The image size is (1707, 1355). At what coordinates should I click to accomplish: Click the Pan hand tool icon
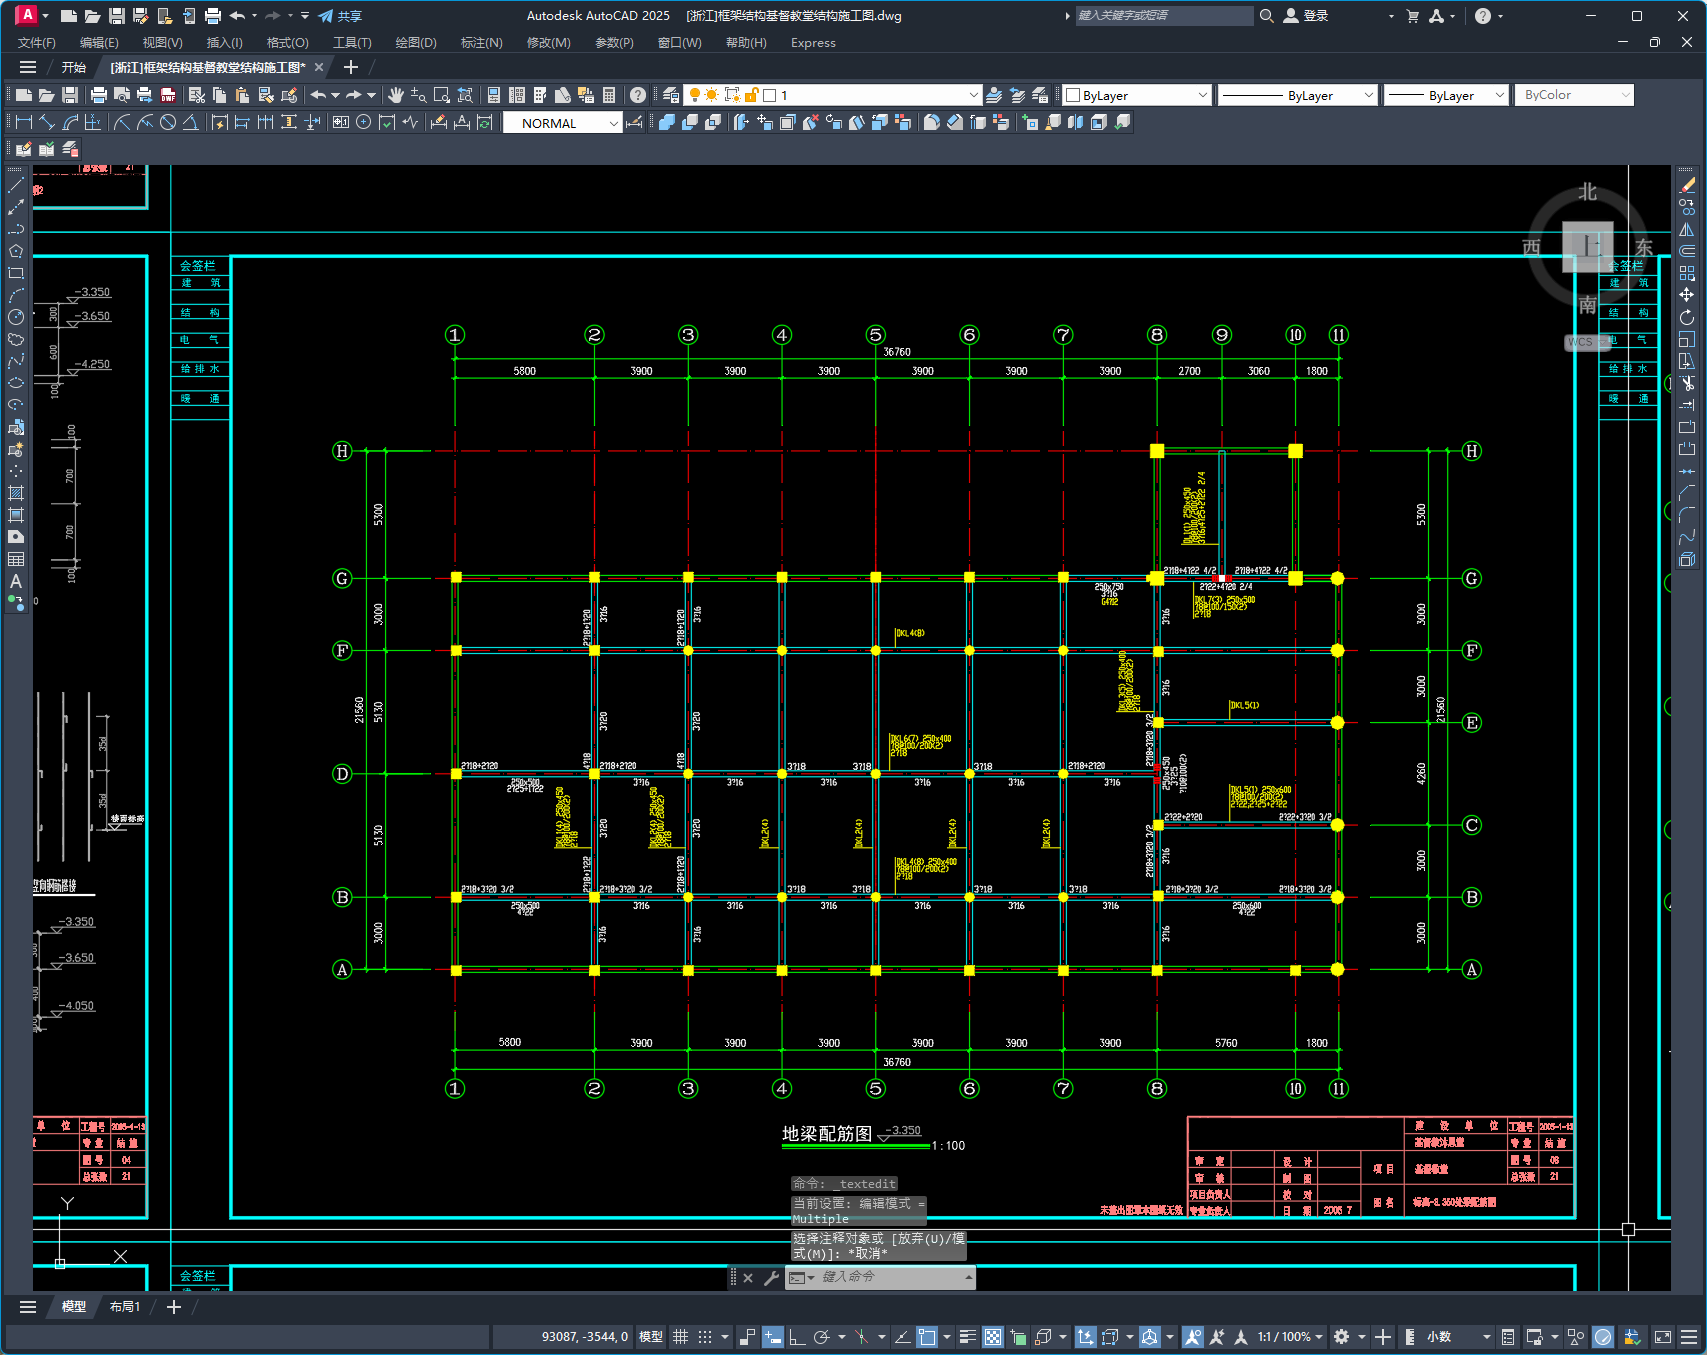click(x=396, y=95)
